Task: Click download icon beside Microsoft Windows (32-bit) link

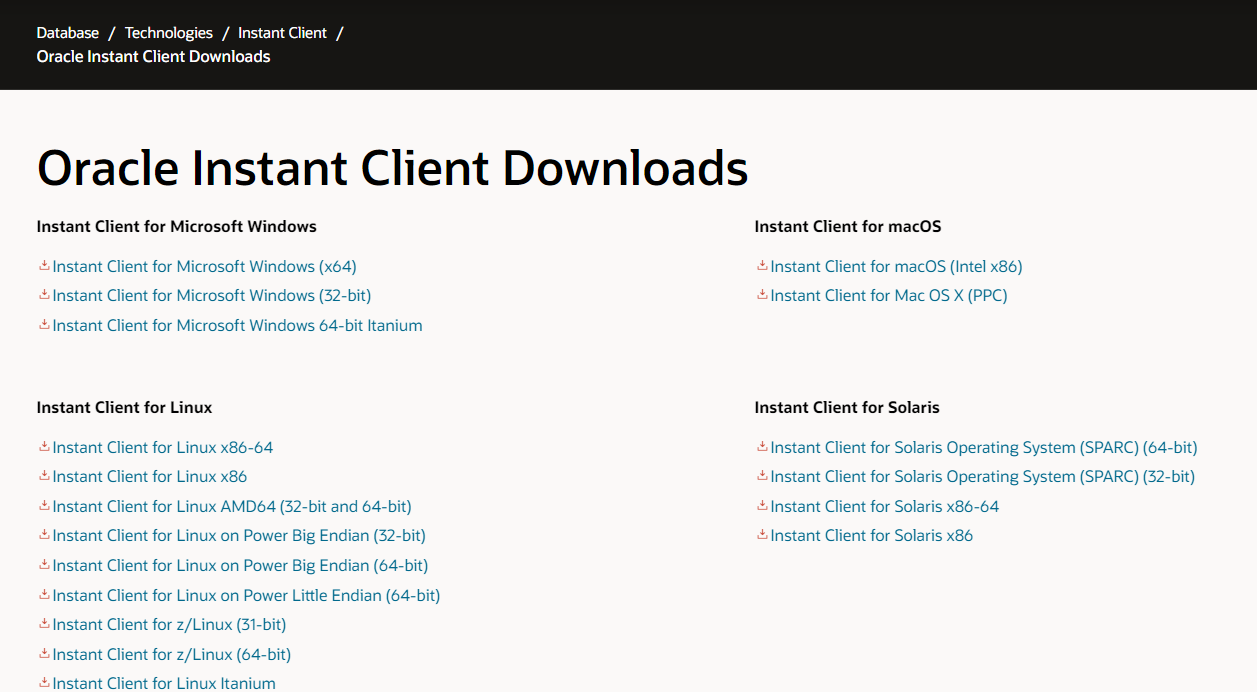Action: pos(44,295)
